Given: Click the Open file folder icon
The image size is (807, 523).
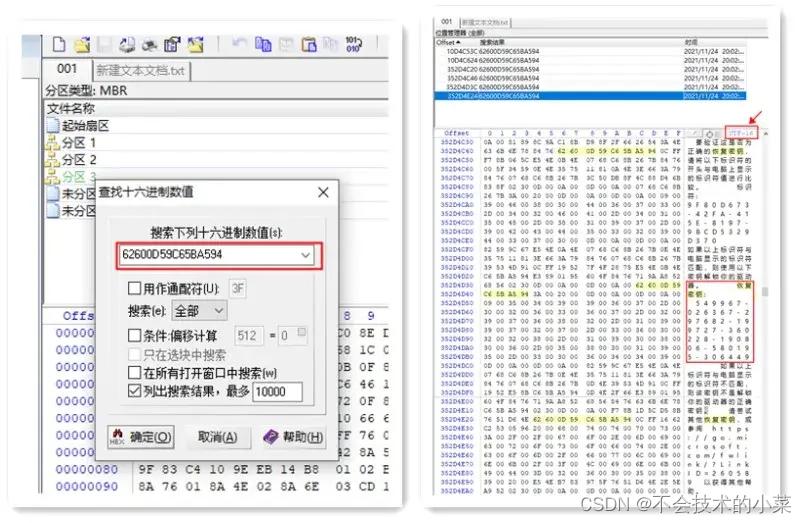Looking at the screenshot, I should click(82, 45).
